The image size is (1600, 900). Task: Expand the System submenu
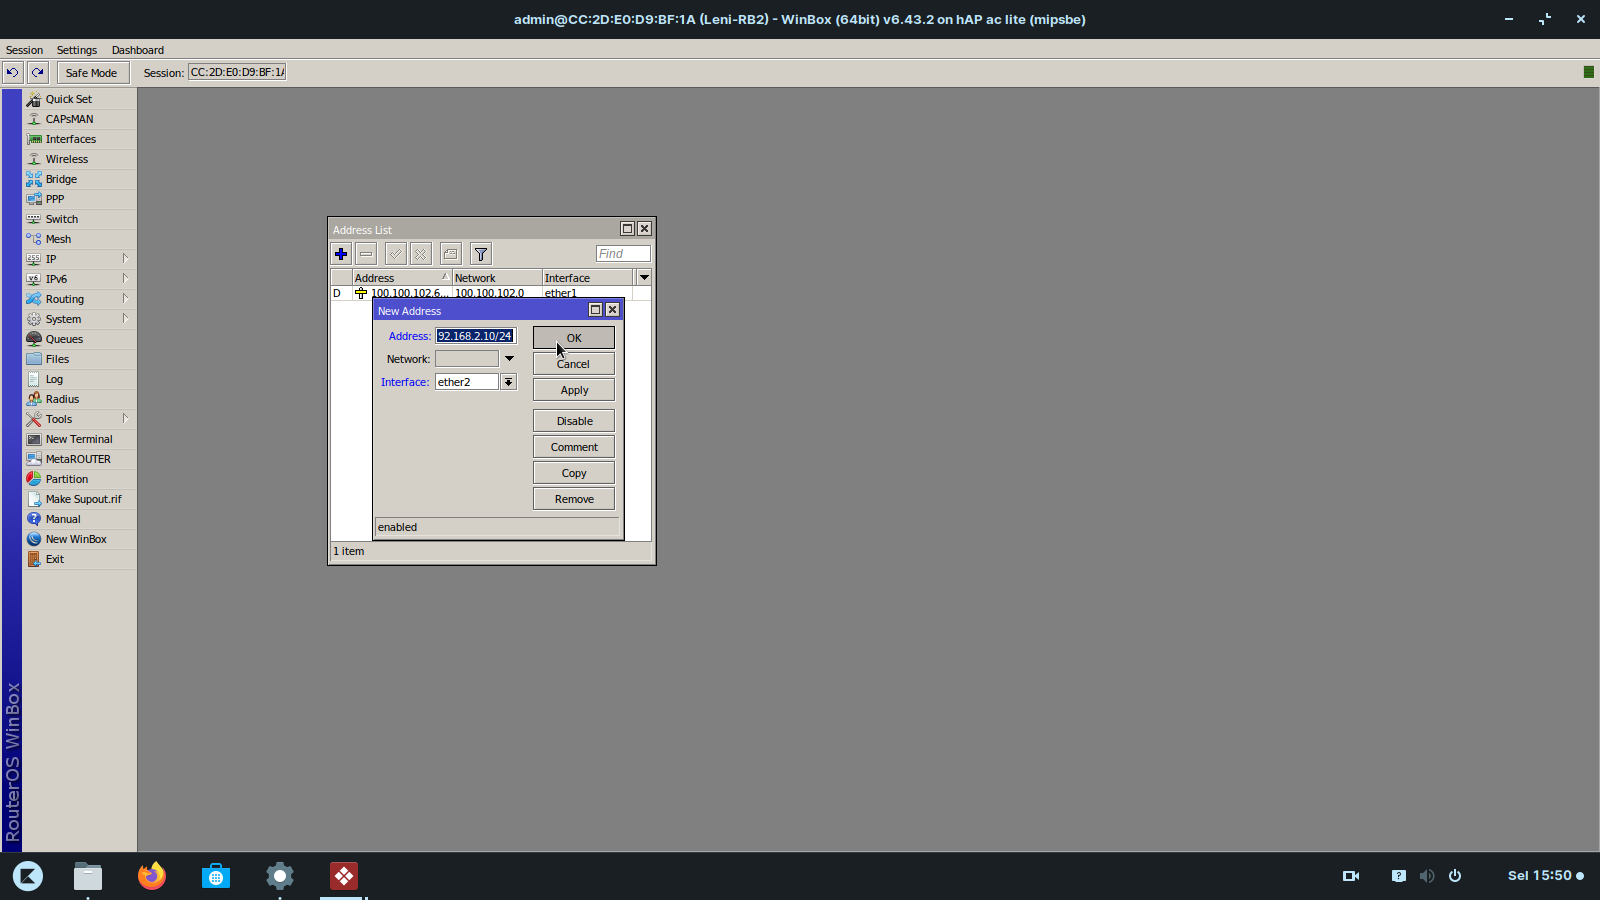[x=80, y=319]
